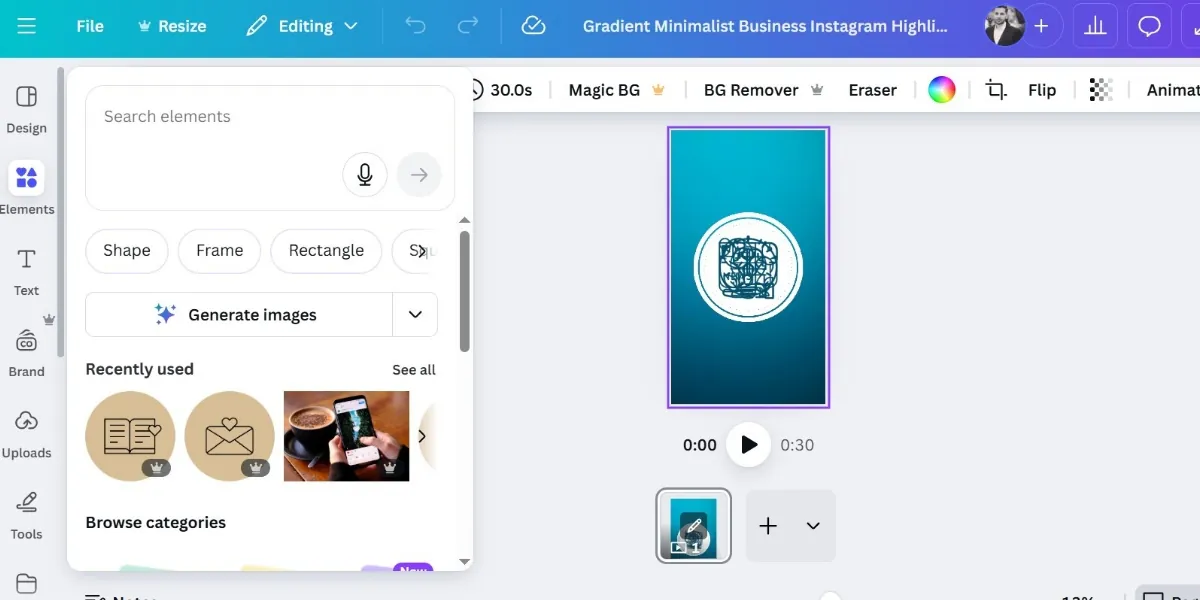Open the Resize option

172,26
